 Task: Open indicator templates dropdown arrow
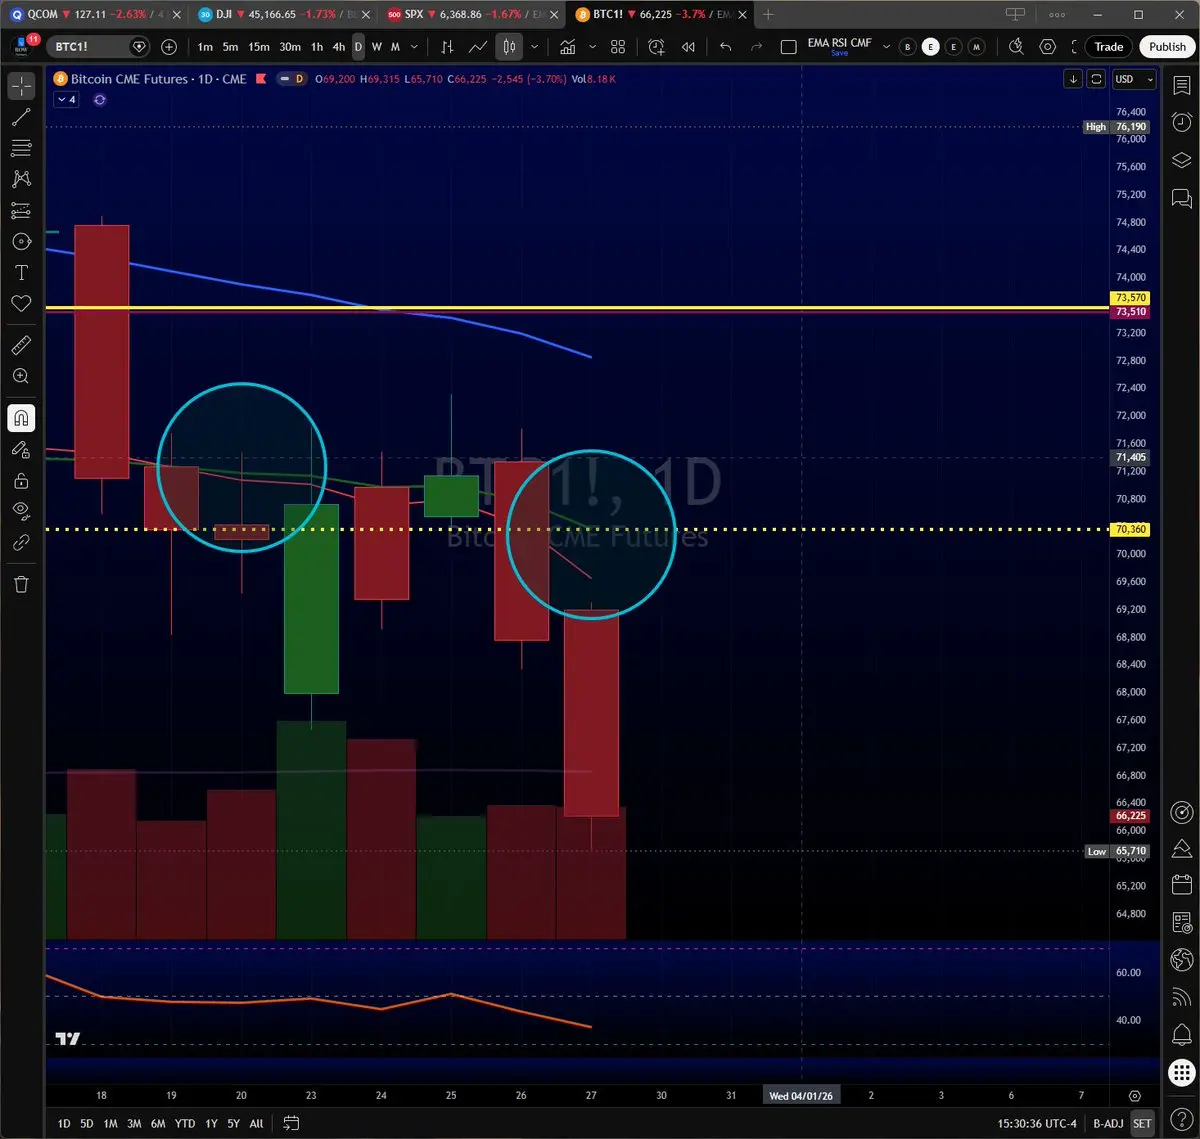pos(592,47)
